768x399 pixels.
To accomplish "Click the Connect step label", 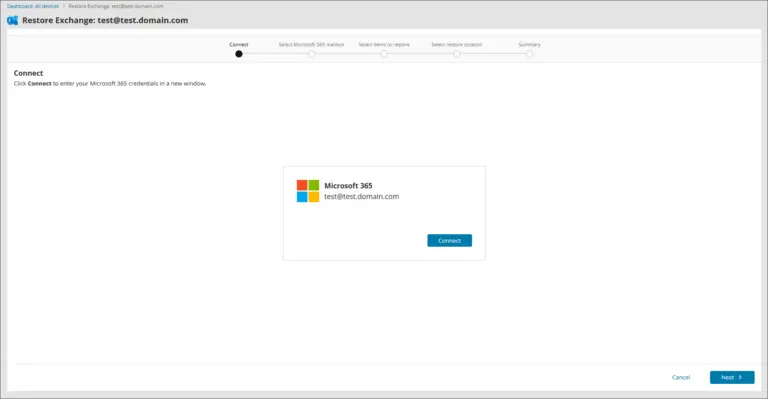I will pos(239,45).
